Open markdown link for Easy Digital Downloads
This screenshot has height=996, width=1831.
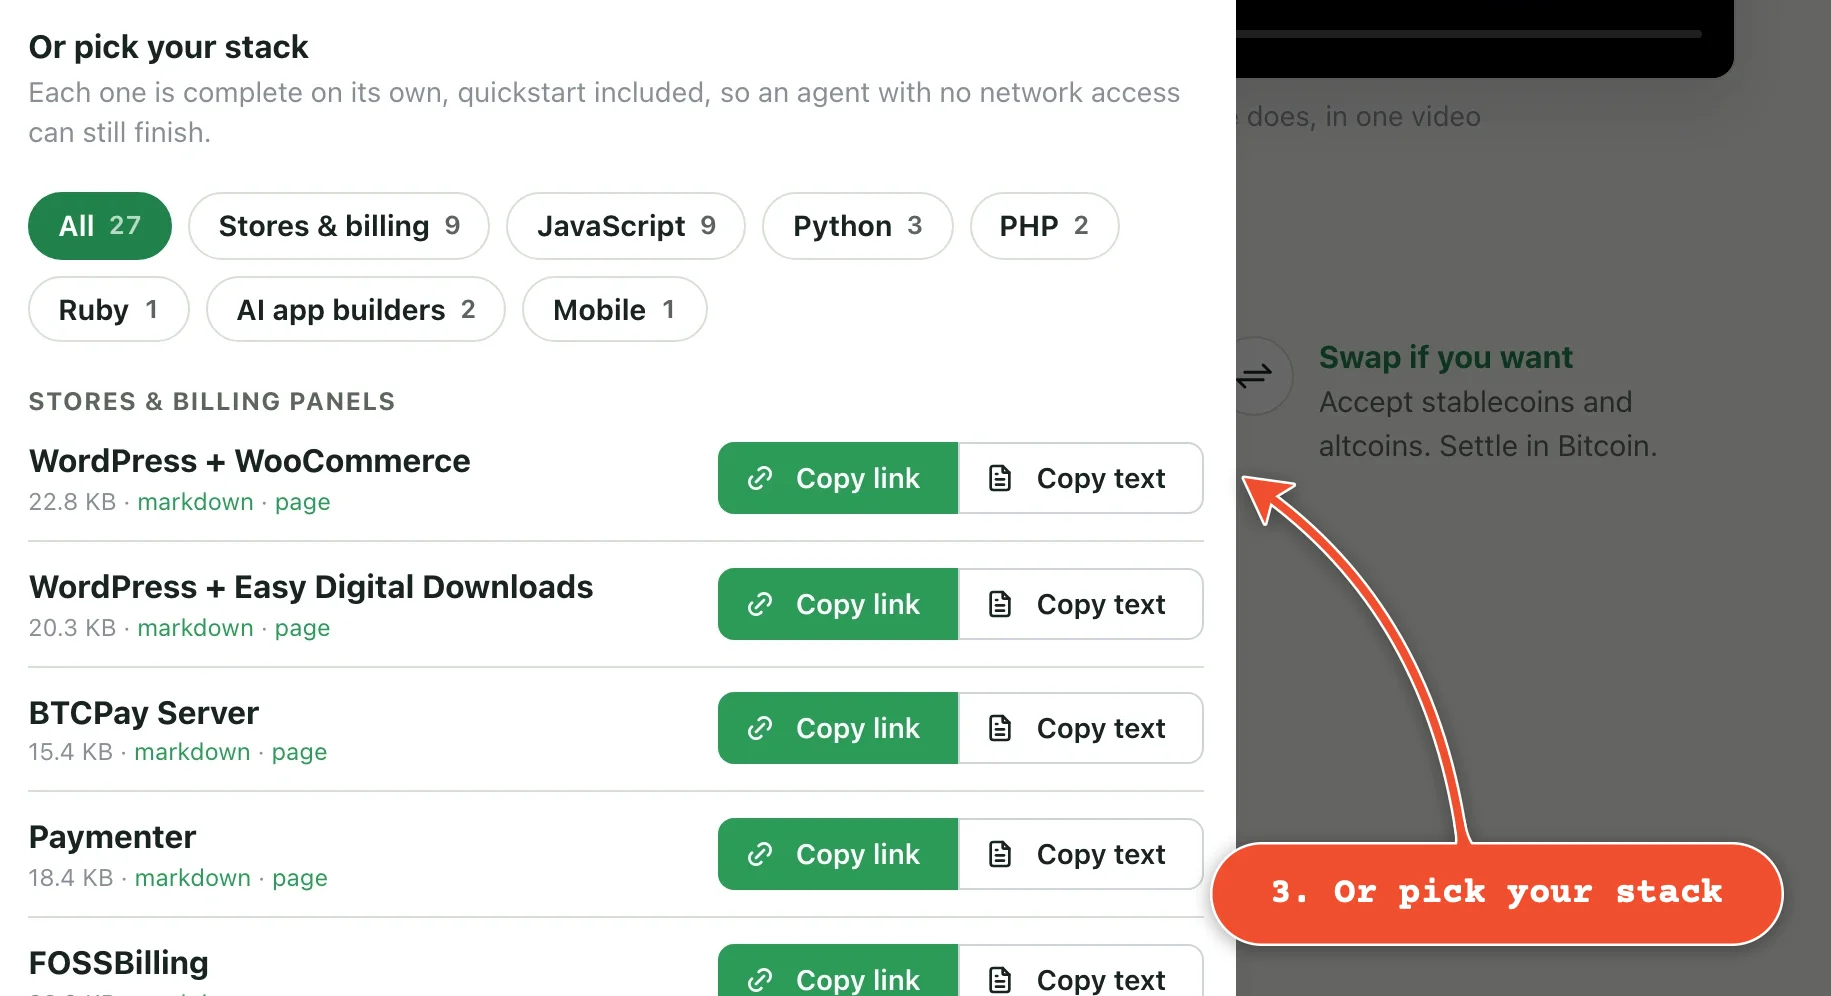coord(196,628)
